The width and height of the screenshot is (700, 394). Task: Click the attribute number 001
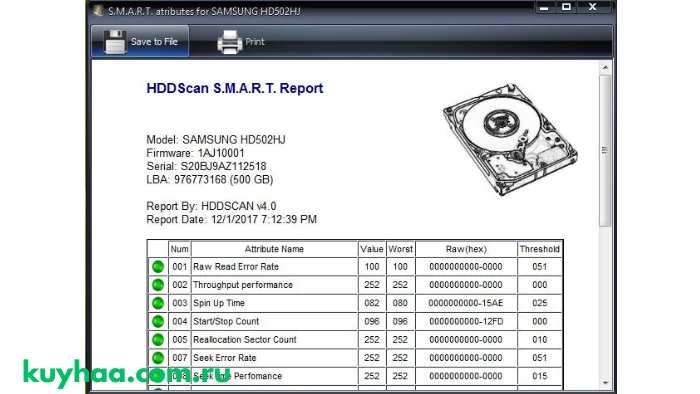coord(179,267)
